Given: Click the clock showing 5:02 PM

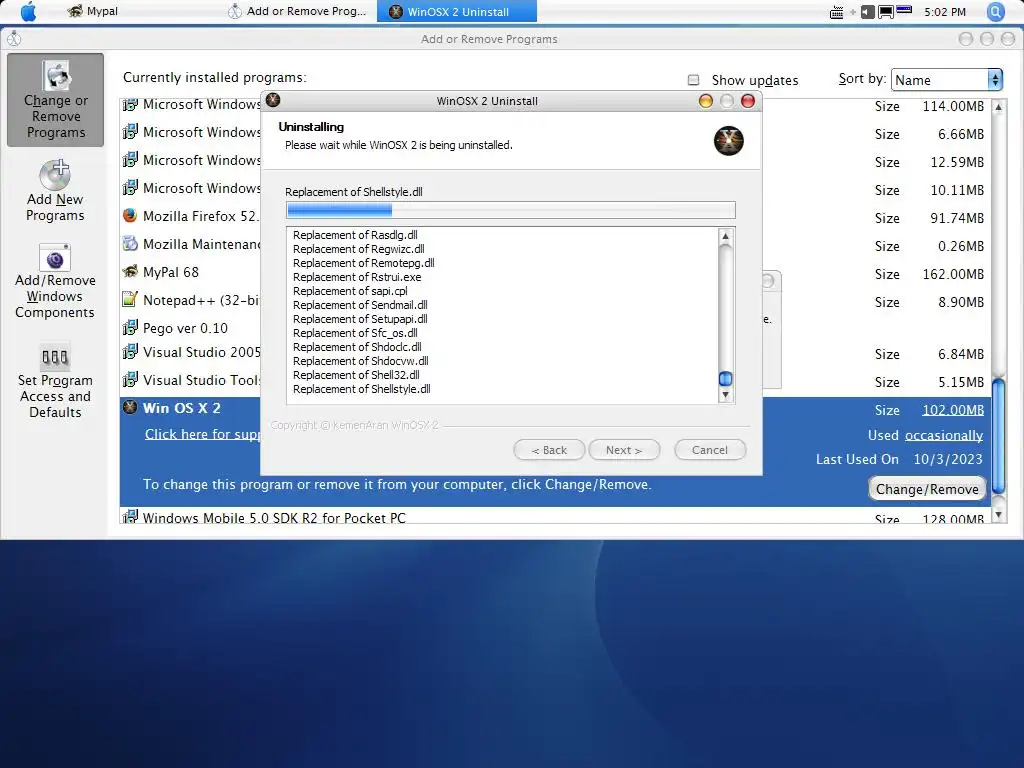Looking at the screenshot, I should click(944, 12).
